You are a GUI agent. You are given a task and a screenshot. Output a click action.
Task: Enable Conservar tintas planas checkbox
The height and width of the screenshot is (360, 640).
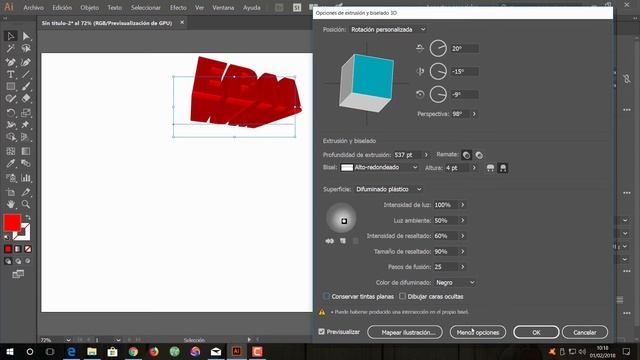click(326, 296)
